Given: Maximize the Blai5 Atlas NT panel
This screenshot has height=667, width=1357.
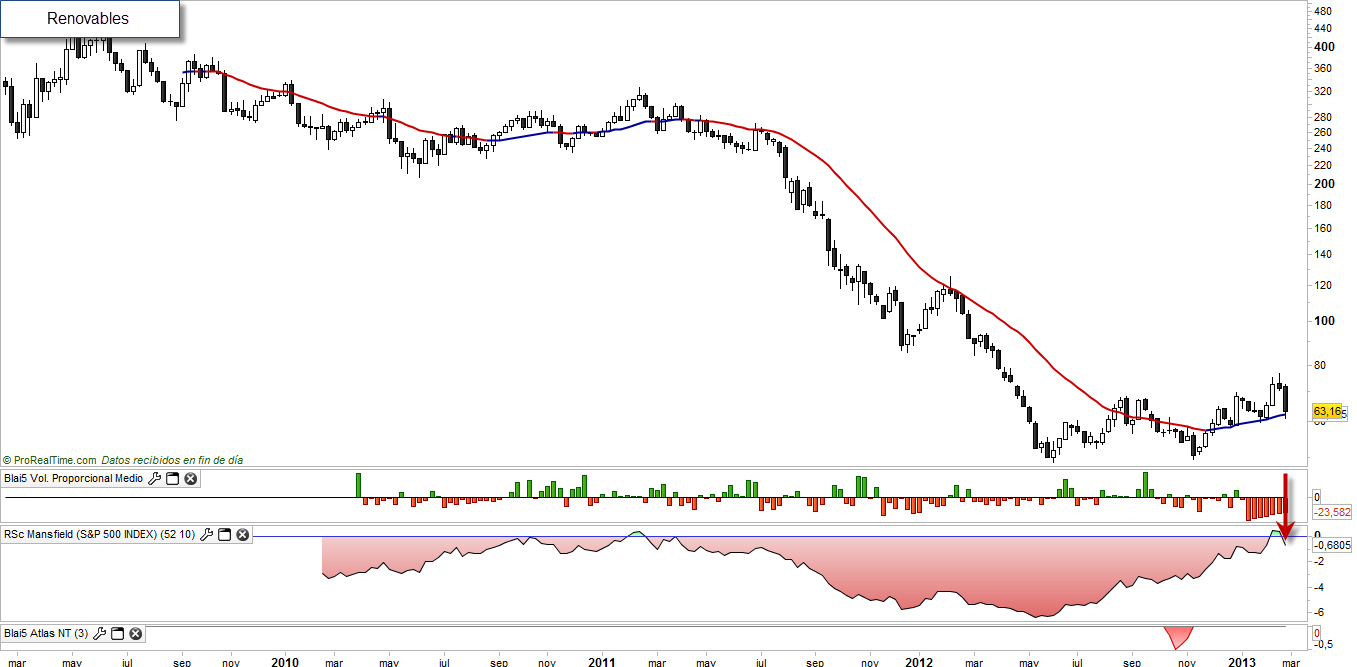Looking at the screenshot, I should [x=118, y=634].
